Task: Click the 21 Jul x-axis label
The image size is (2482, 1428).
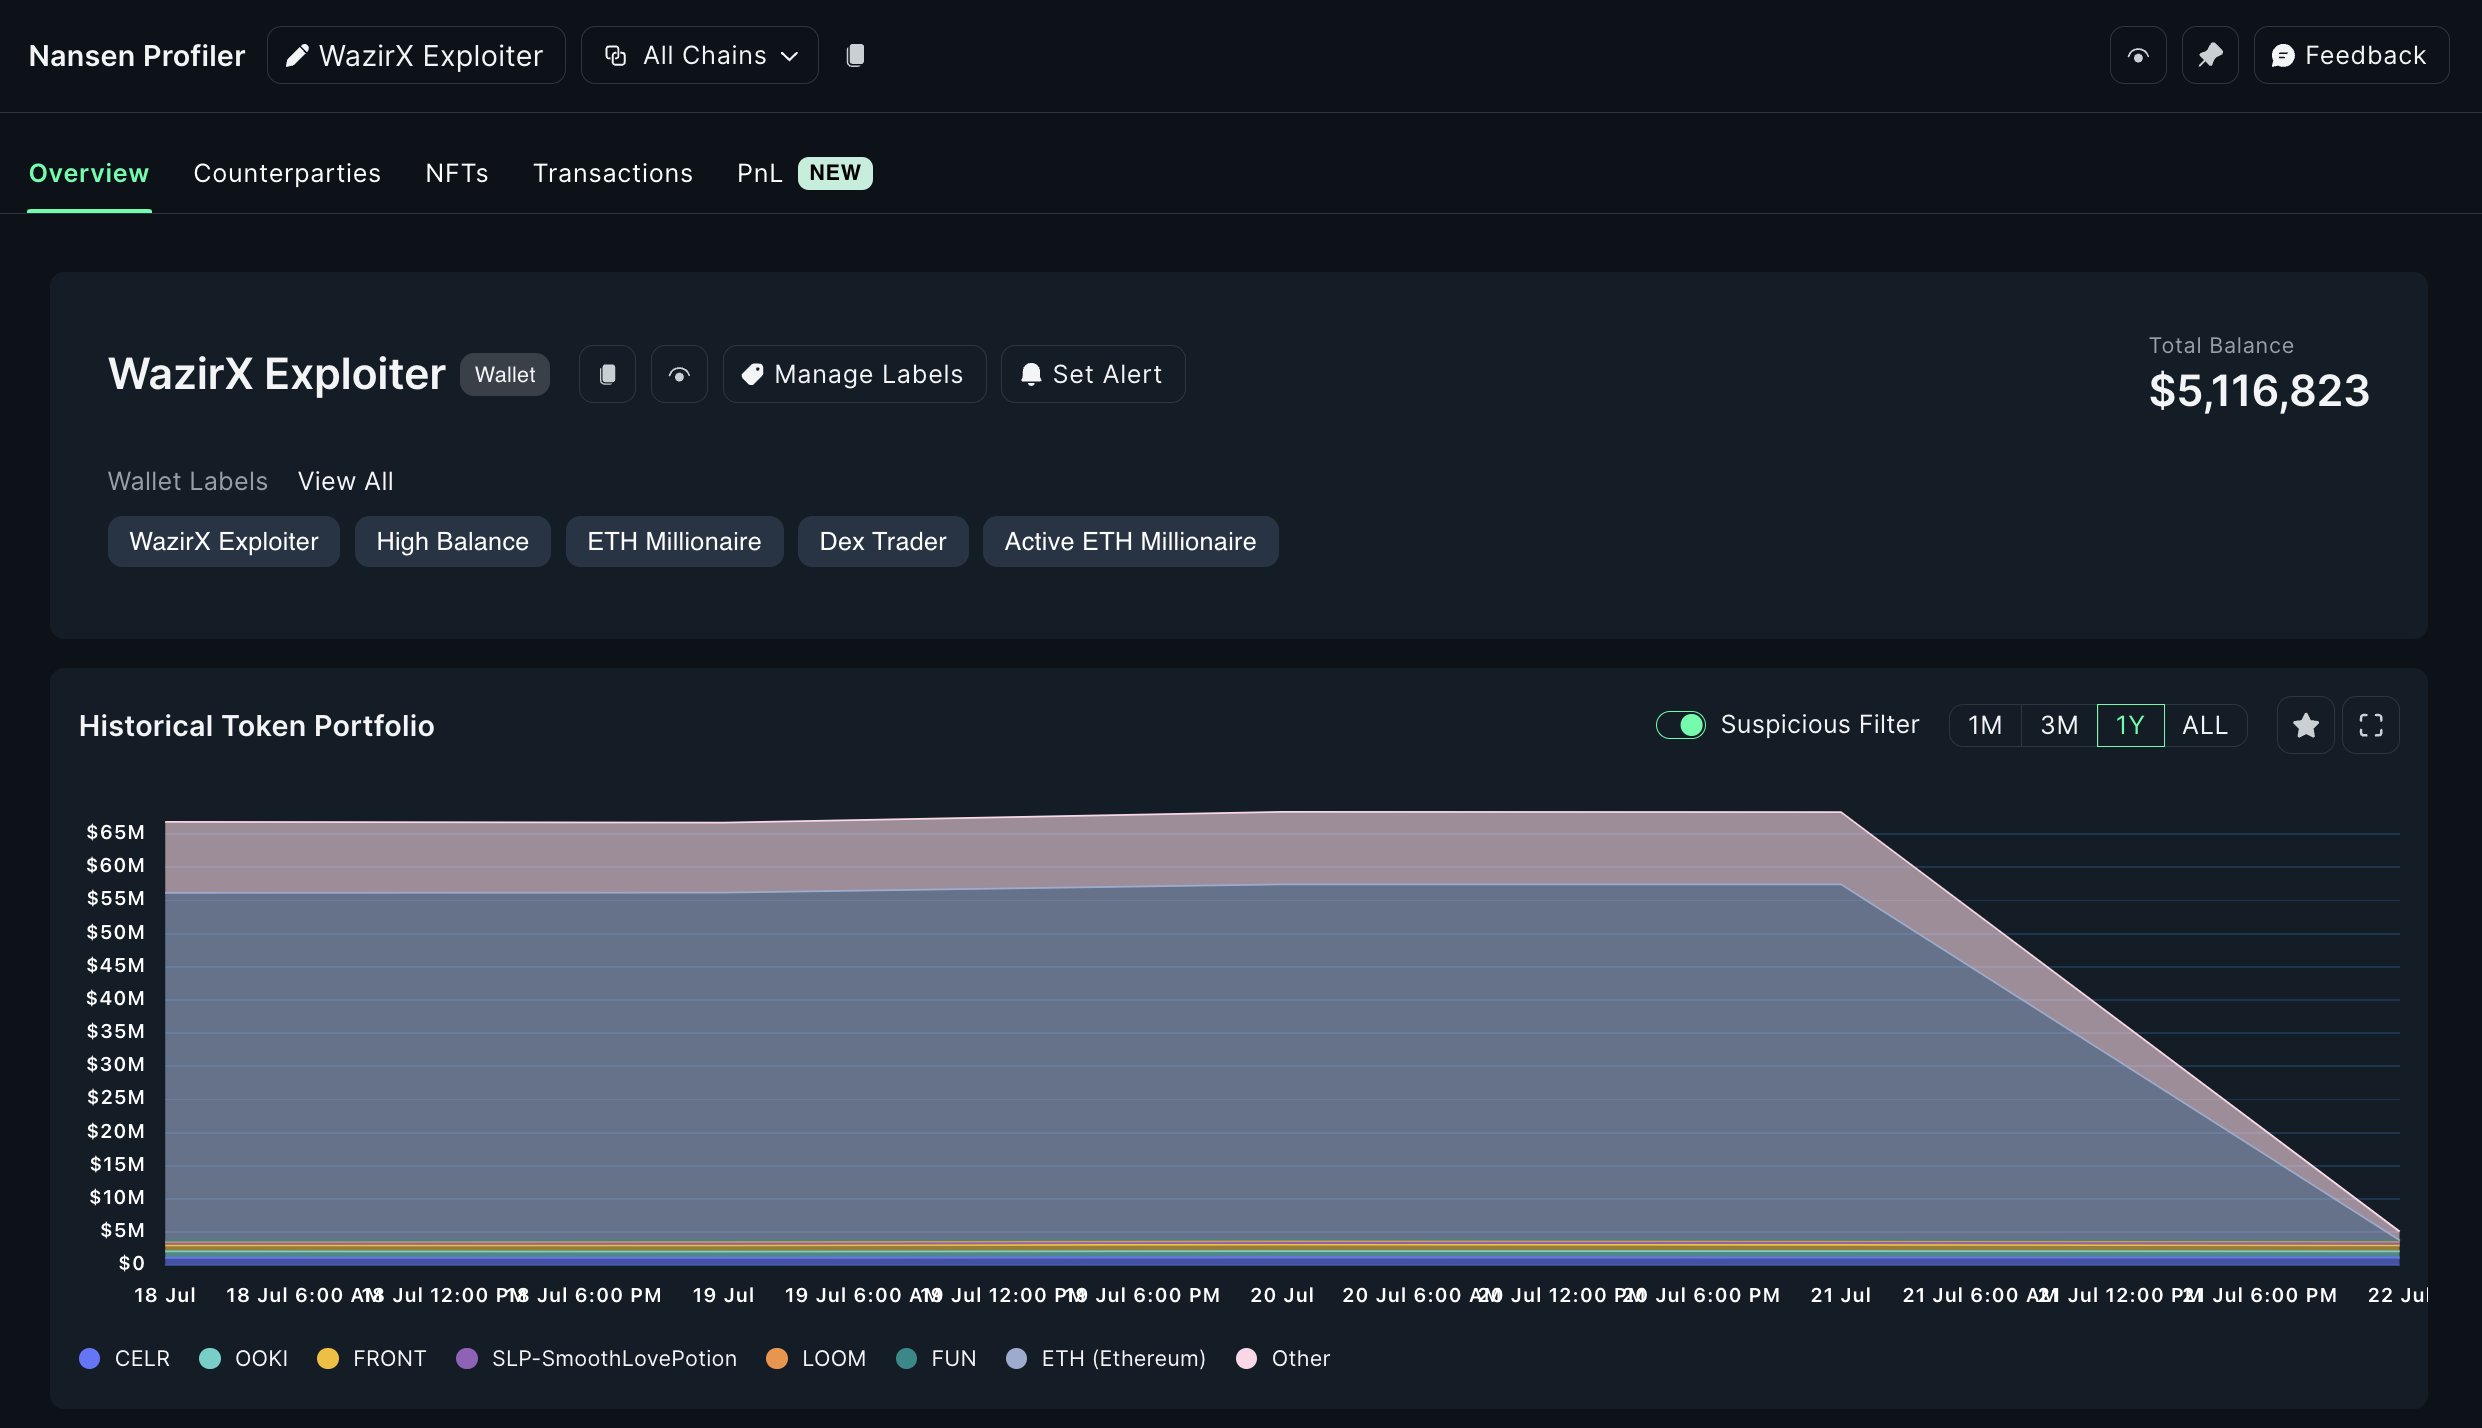Action: [1840, 1295]
